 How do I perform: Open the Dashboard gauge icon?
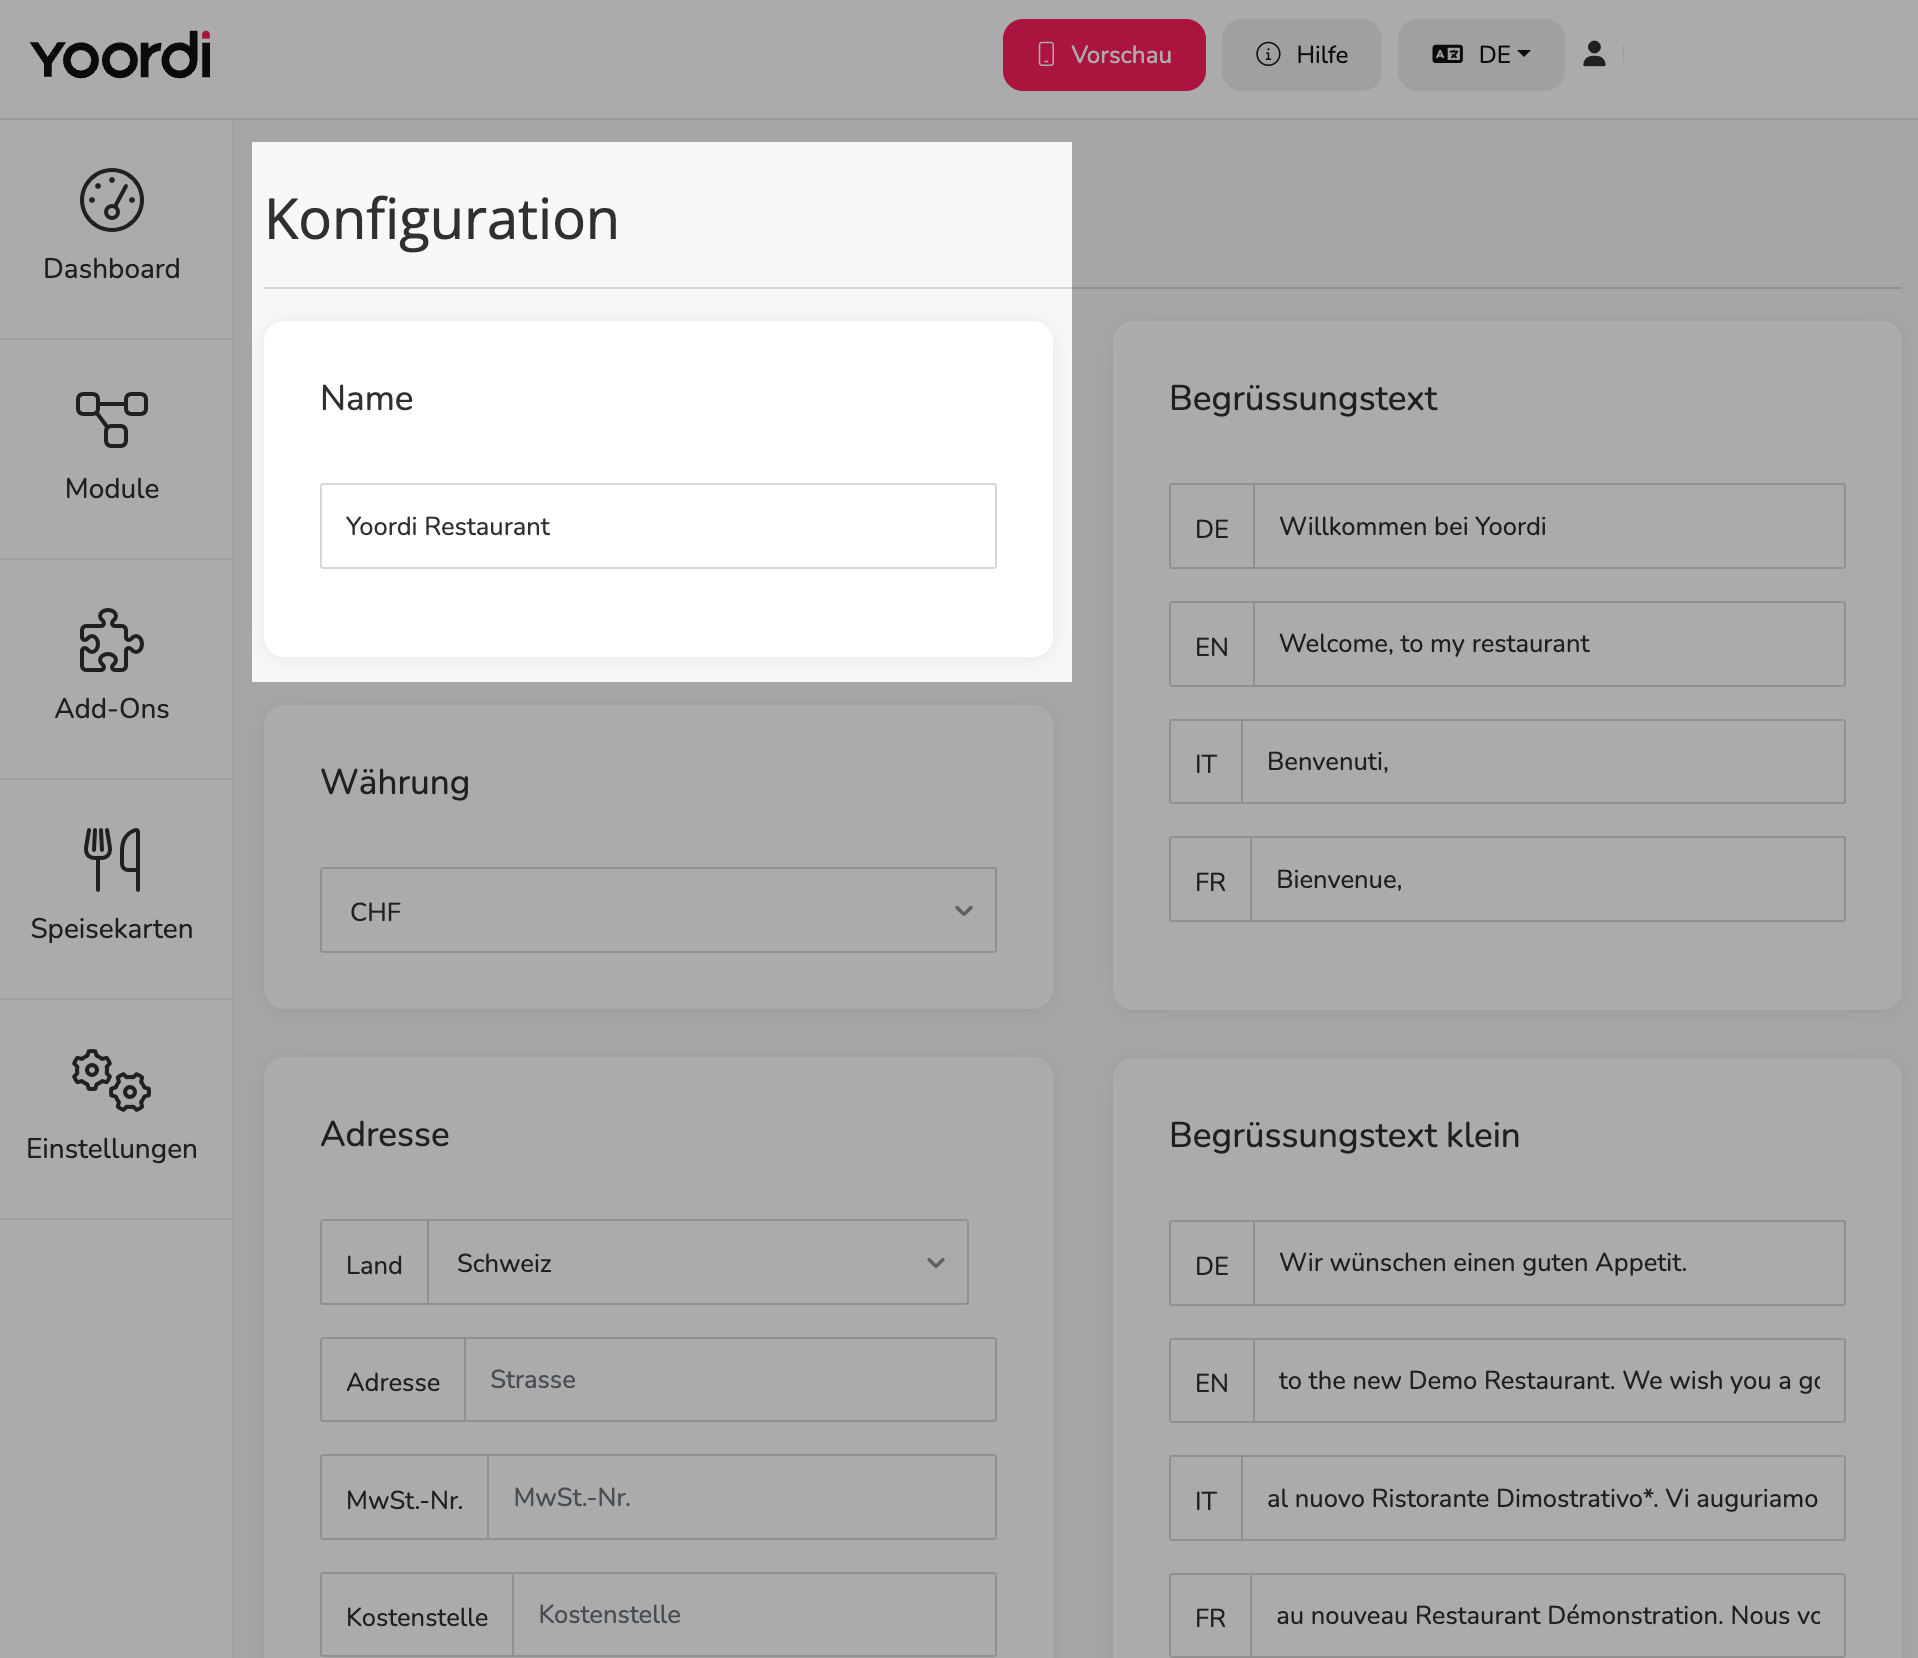click(112, 200)
